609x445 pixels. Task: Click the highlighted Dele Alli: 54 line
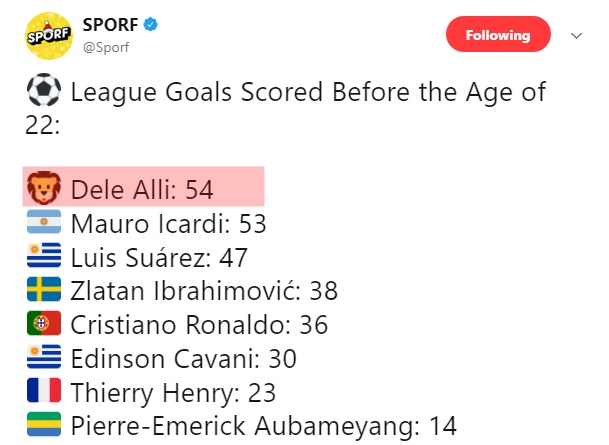(143, 186)
